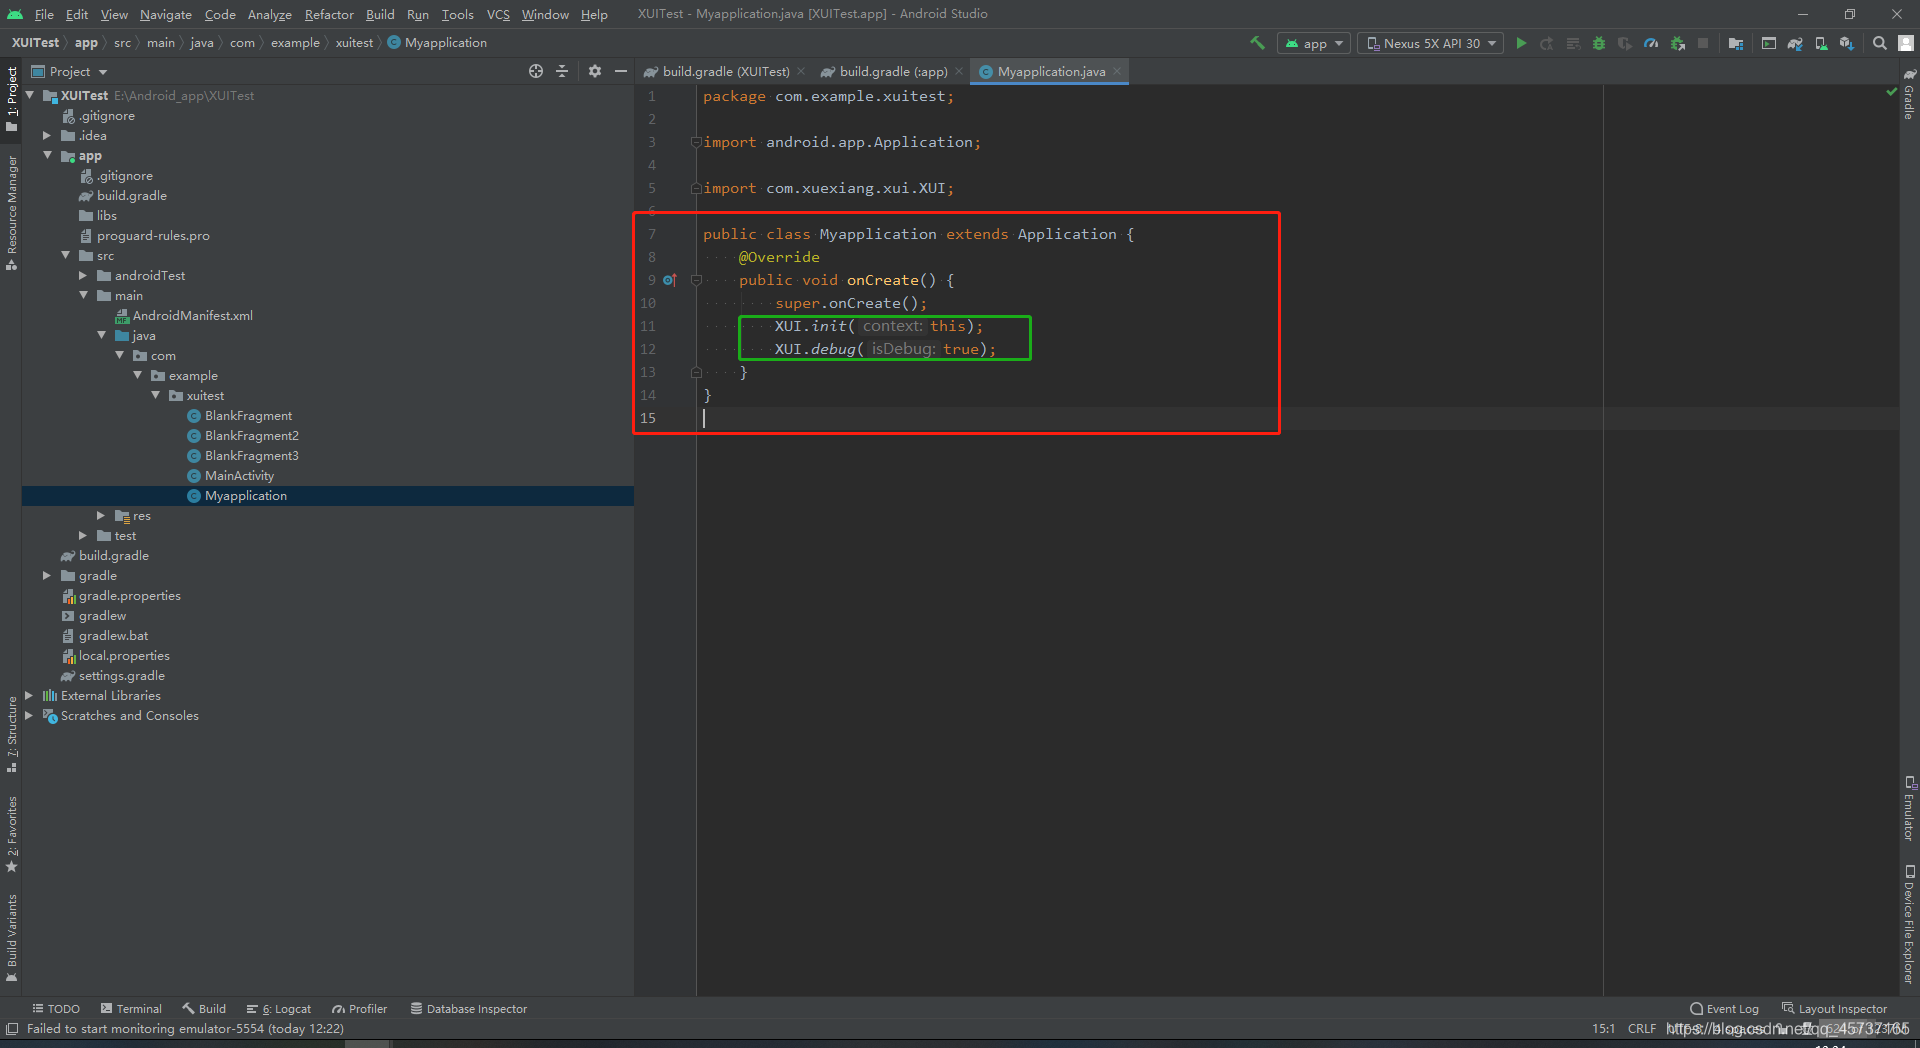Image resolution: width=1920 pixels, height=1048 pixels.
Task: Expand External Libraries node
Action: coord(28,695)
